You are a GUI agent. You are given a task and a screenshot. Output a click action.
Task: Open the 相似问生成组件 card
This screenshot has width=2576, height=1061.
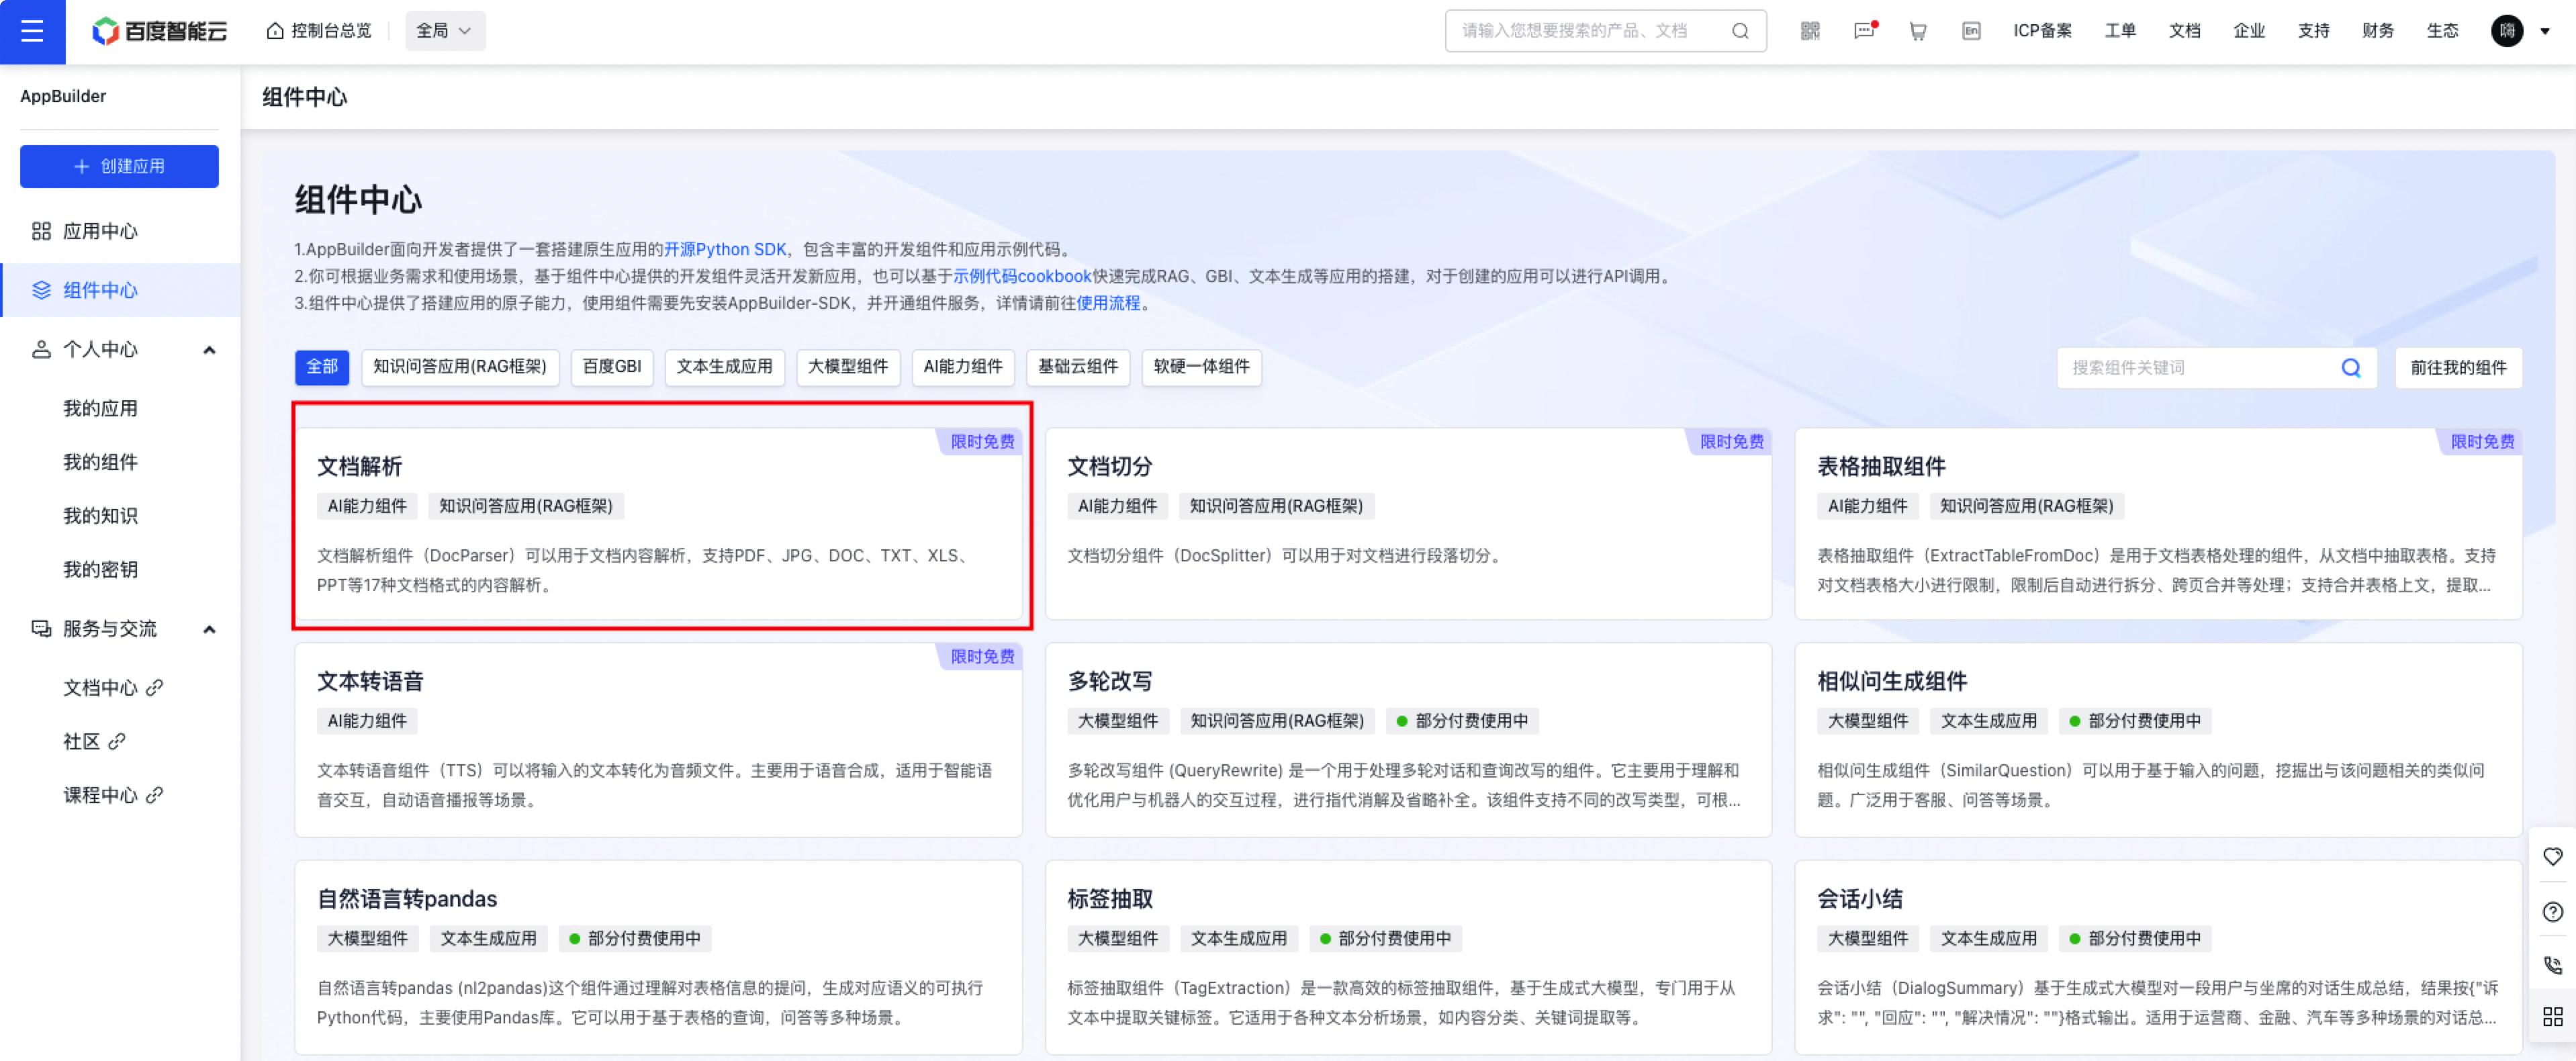point(2158,740)
